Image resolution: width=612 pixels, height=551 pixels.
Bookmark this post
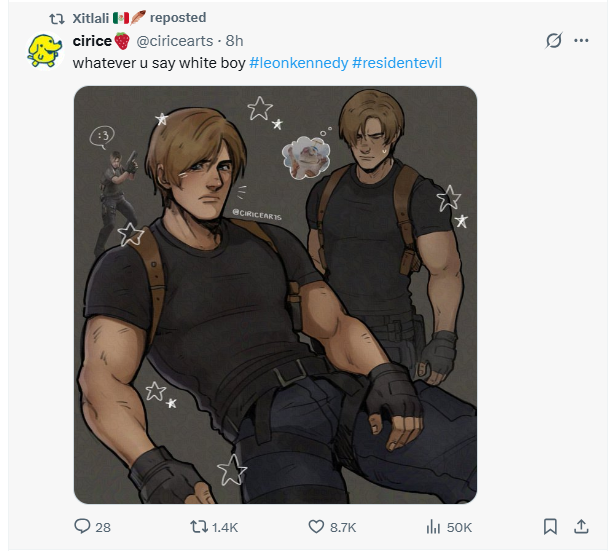(550, 526)
